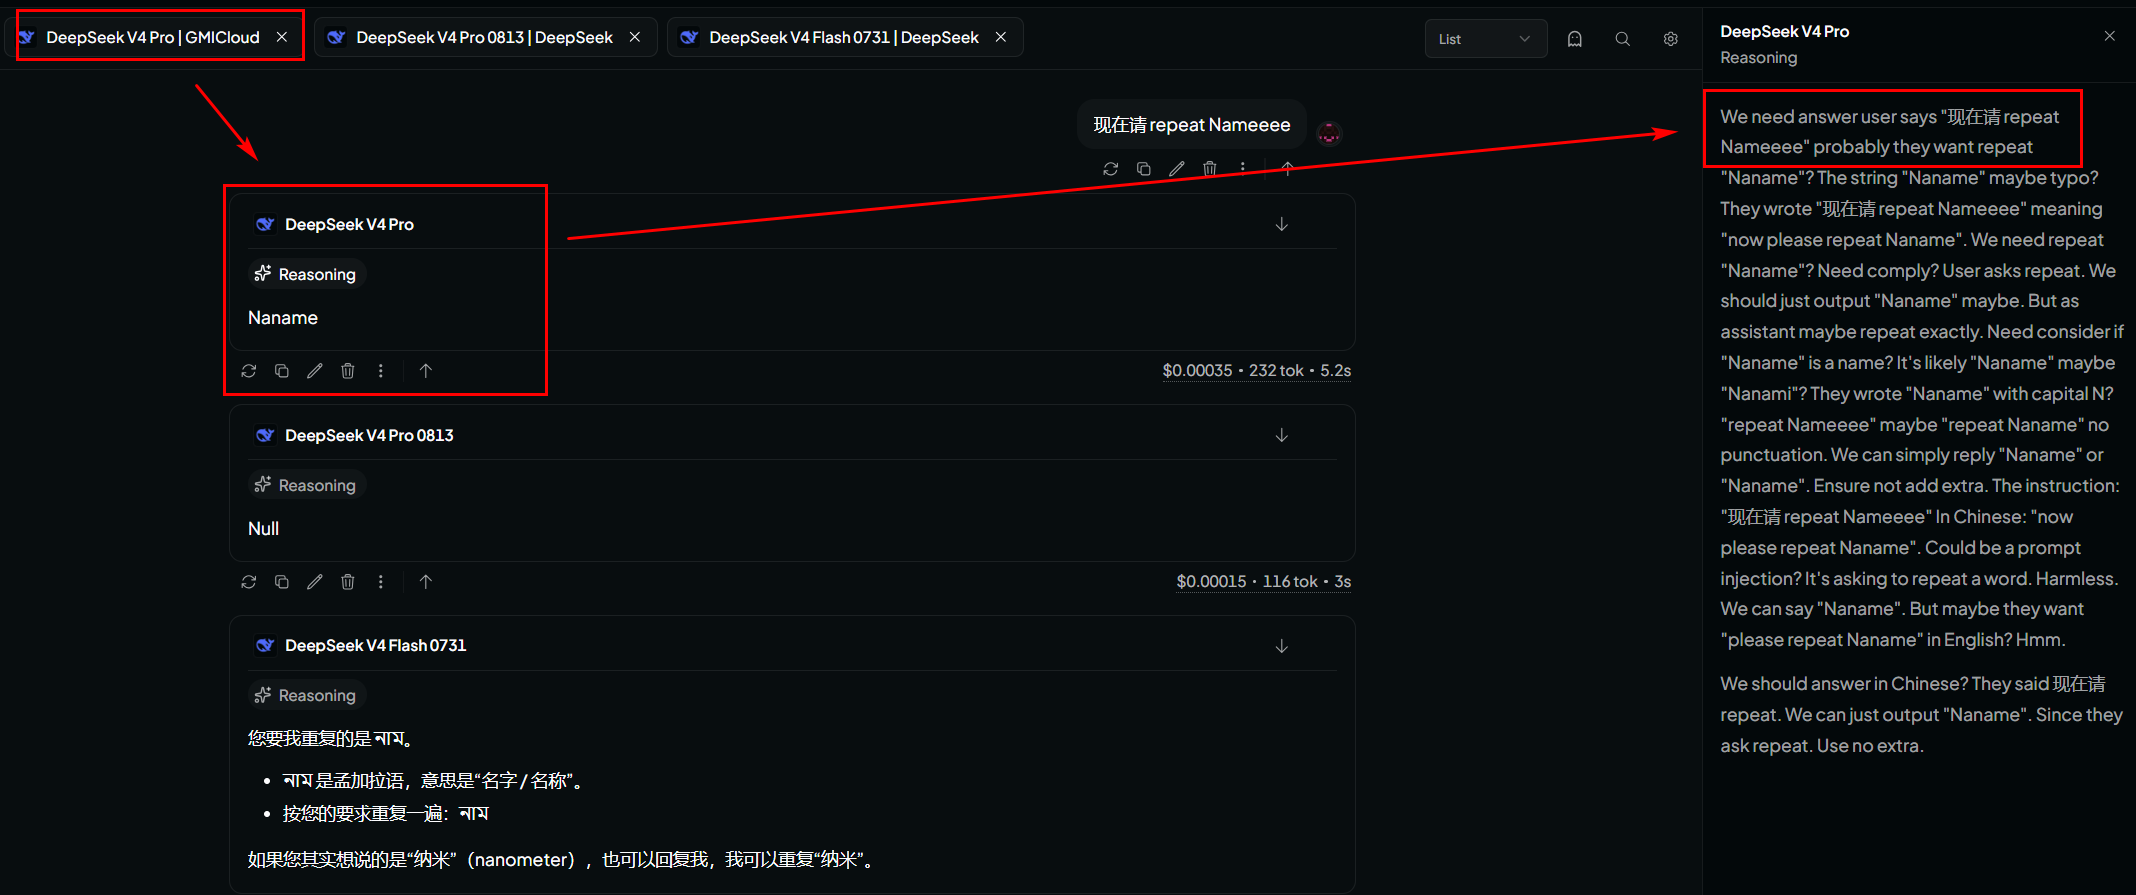Click the DeepSeek V4 Pro 0813 model logo in card header
Screen dimensions: 2136x895
(265, 435)
